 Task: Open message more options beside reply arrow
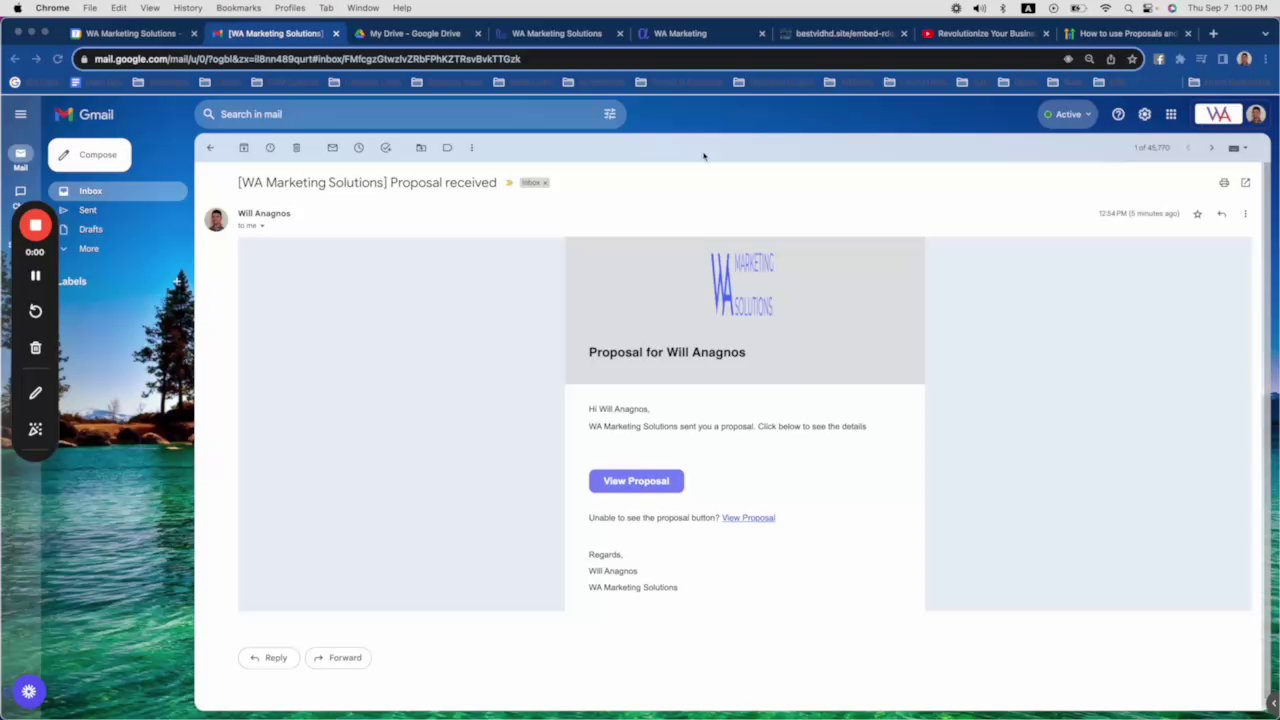(1245, 214)
